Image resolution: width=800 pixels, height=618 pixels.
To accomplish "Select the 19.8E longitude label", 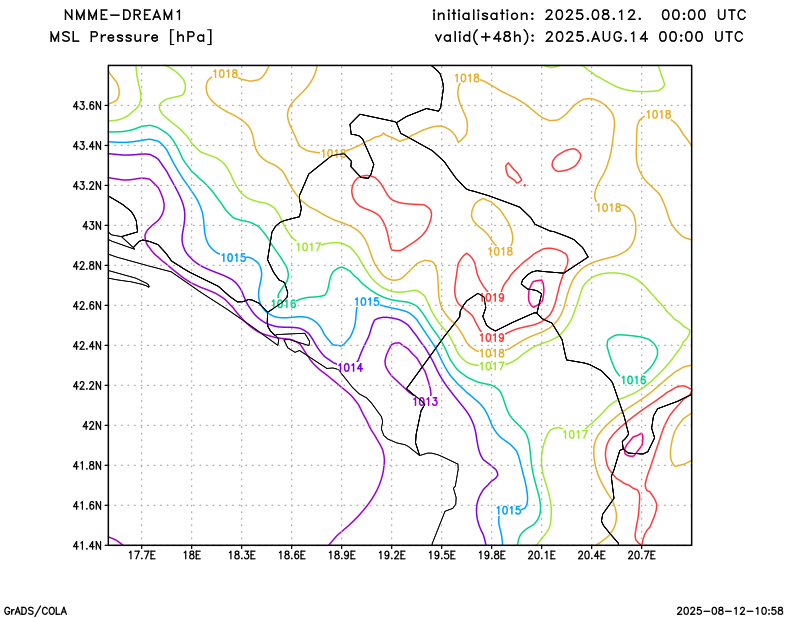I will coord(491,555).
